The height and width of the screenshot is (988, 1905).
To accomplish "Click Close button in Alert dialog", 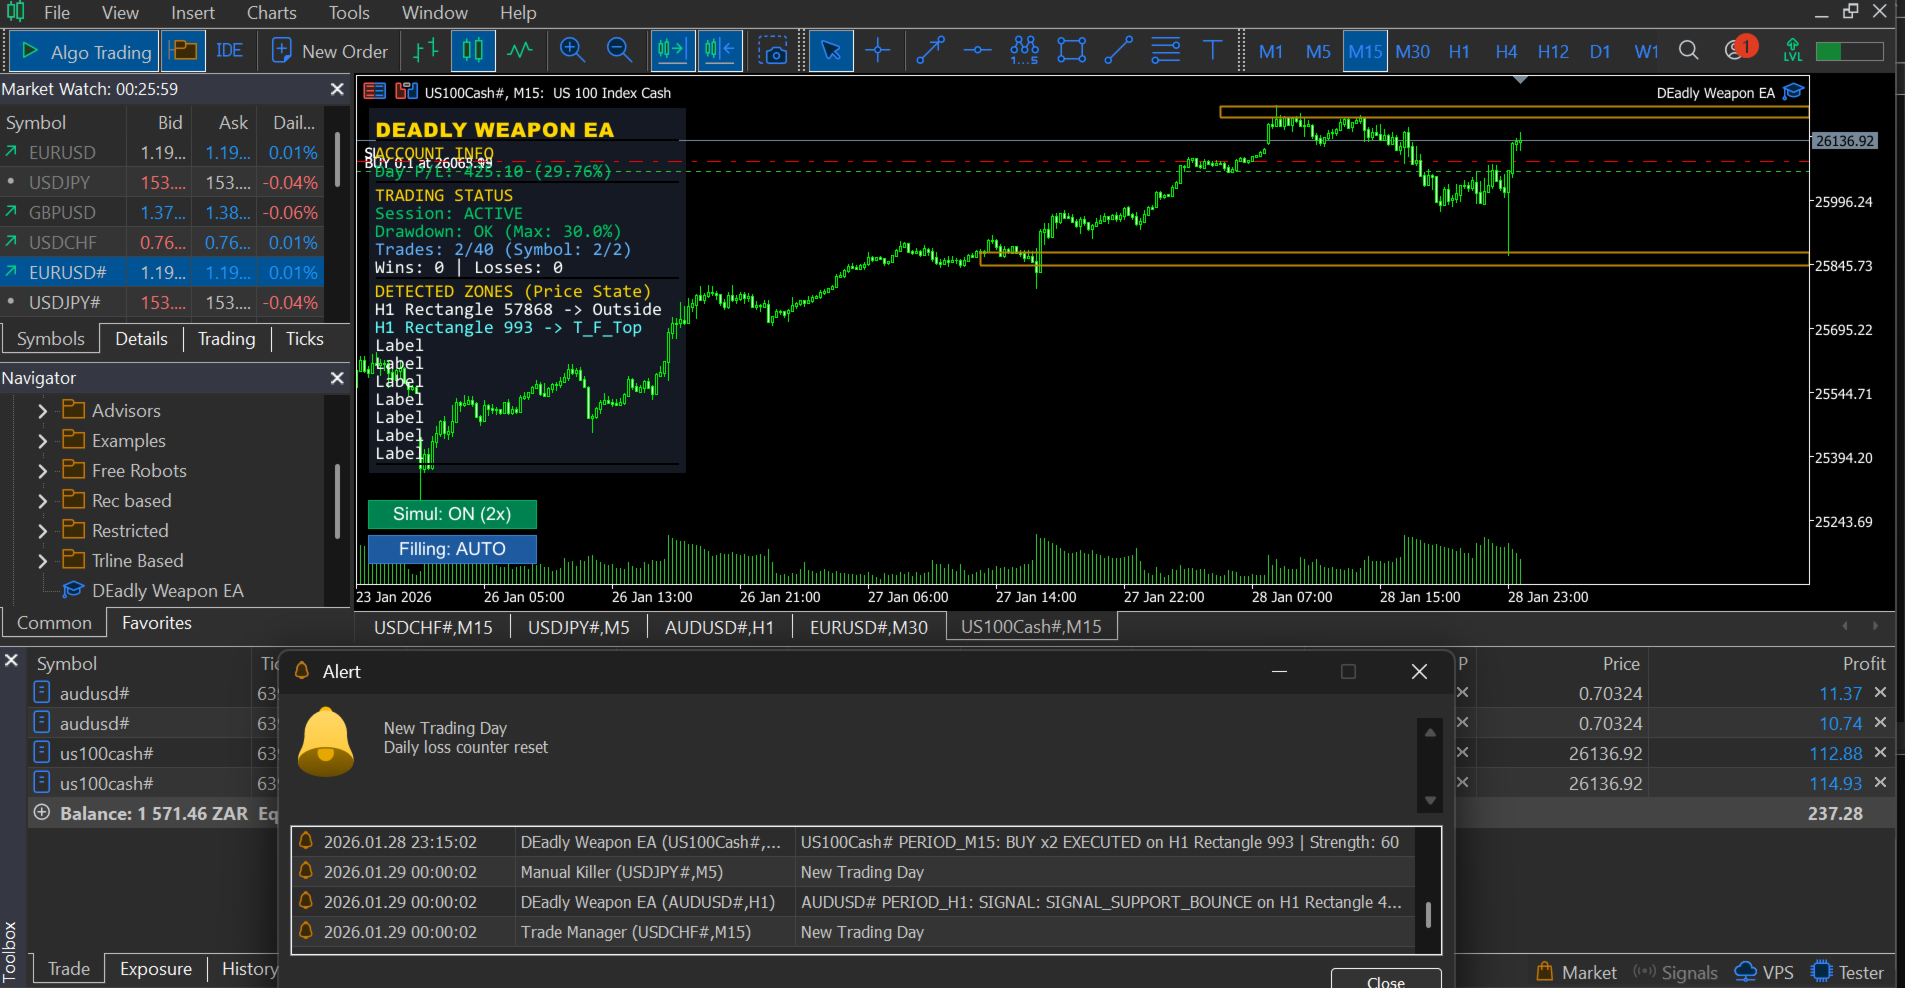I will (x=1386, y=981).
